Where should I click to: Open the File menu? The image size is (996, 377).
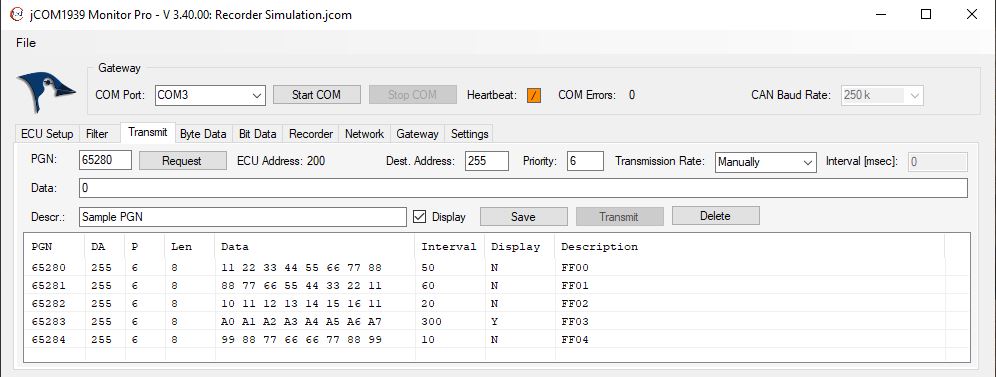(26, 43)
